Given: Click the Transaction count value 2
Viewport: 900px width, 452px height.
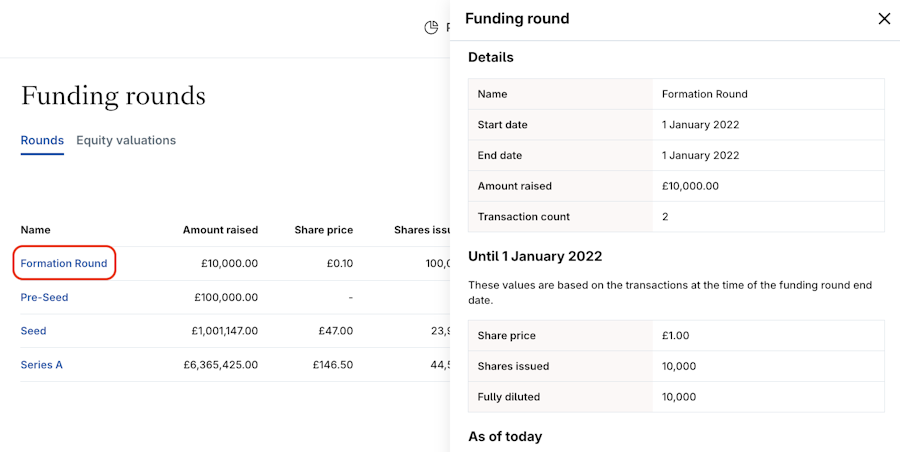Looking at the screenshot, I should tap(665, 217).
